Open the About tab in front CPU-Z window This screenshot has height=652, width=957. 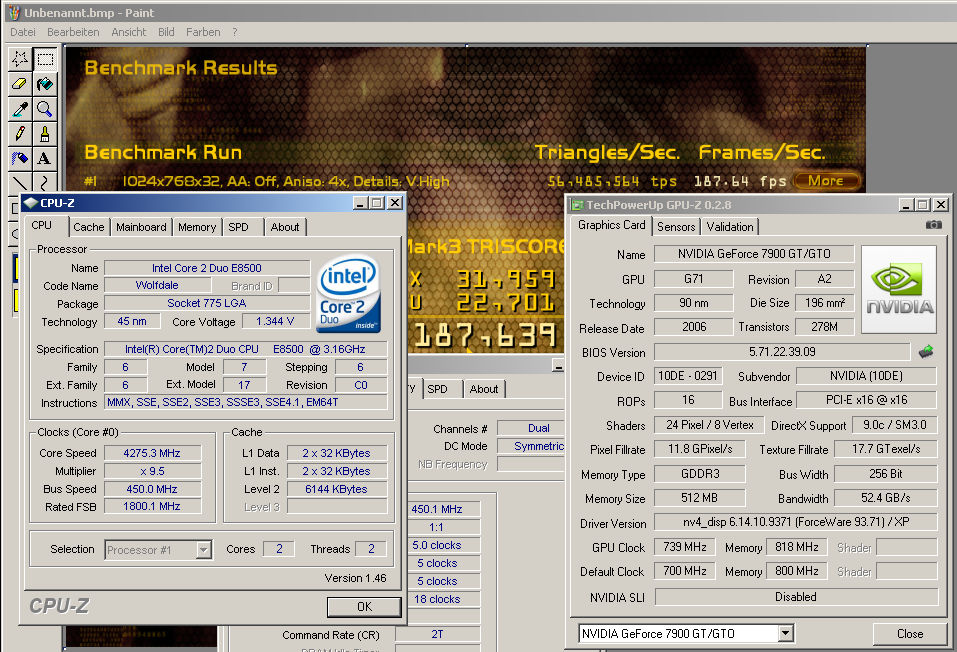coord(285,227)
